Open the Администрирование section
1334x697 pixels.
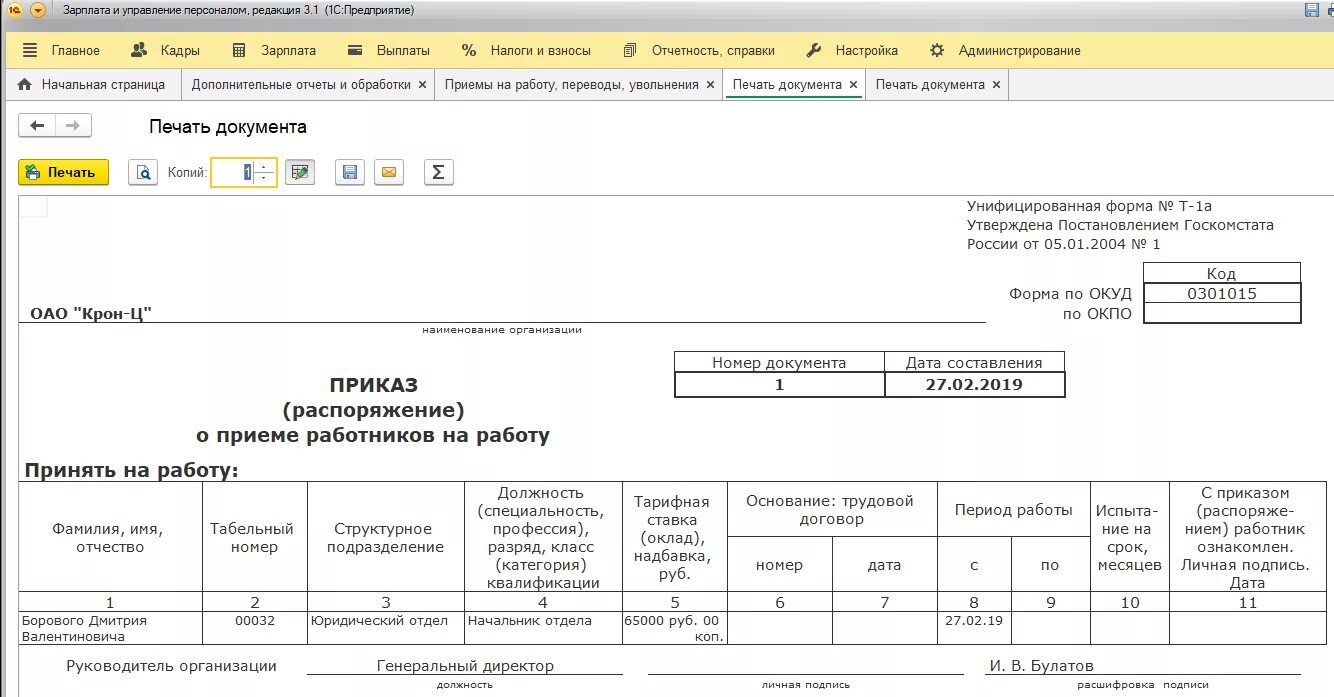(x=1005, y=50)
